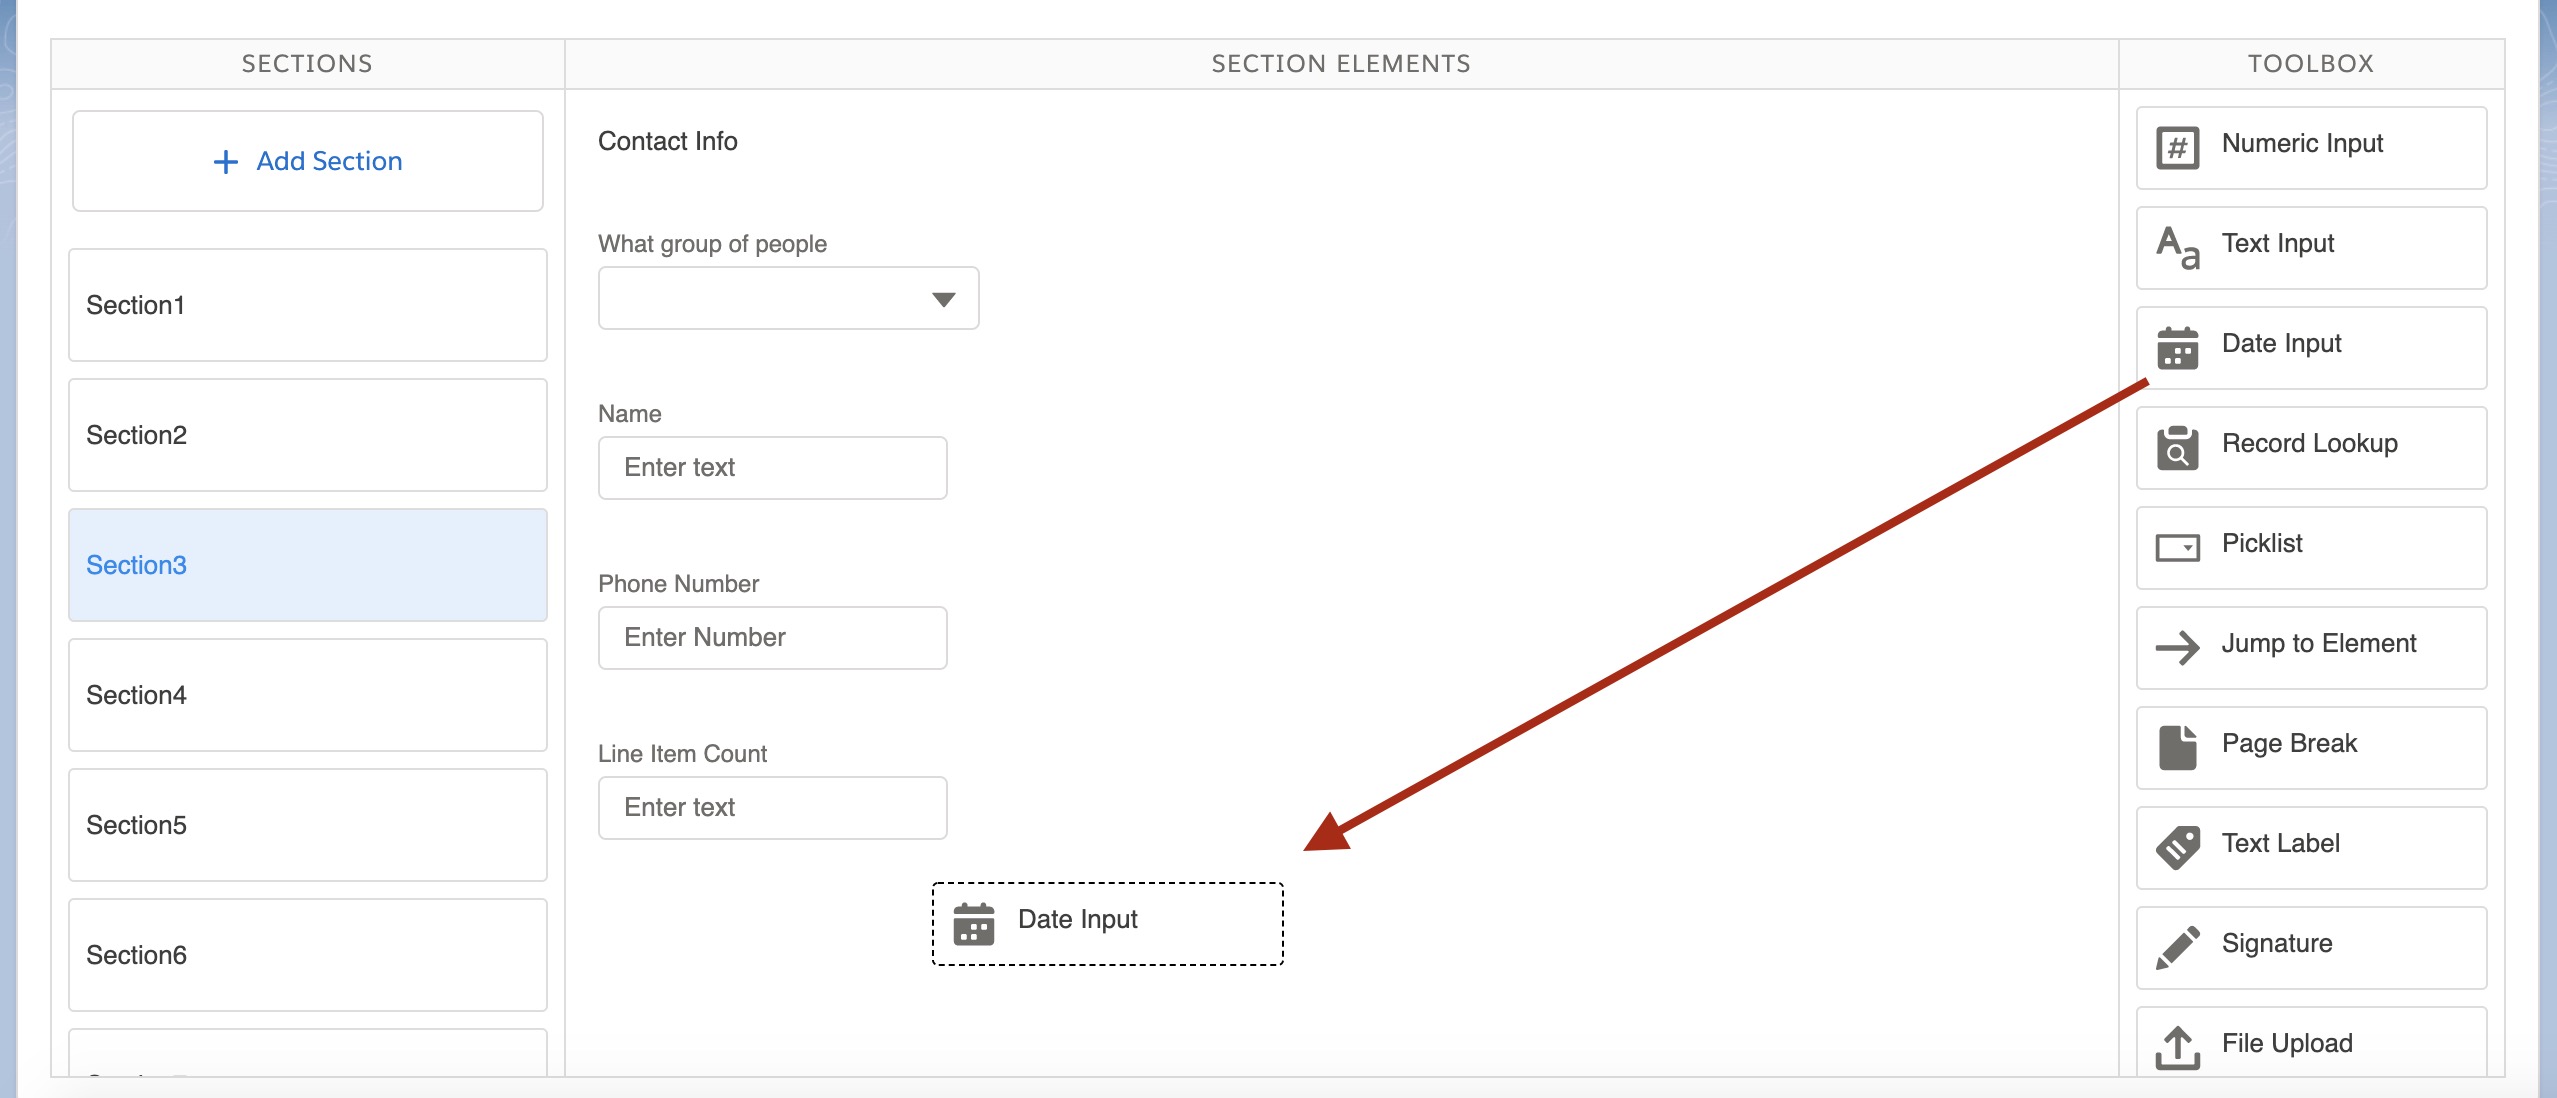The image size is (2557, 1098).
Task: Select Section2 in the left panel
Action: point(308,435)
